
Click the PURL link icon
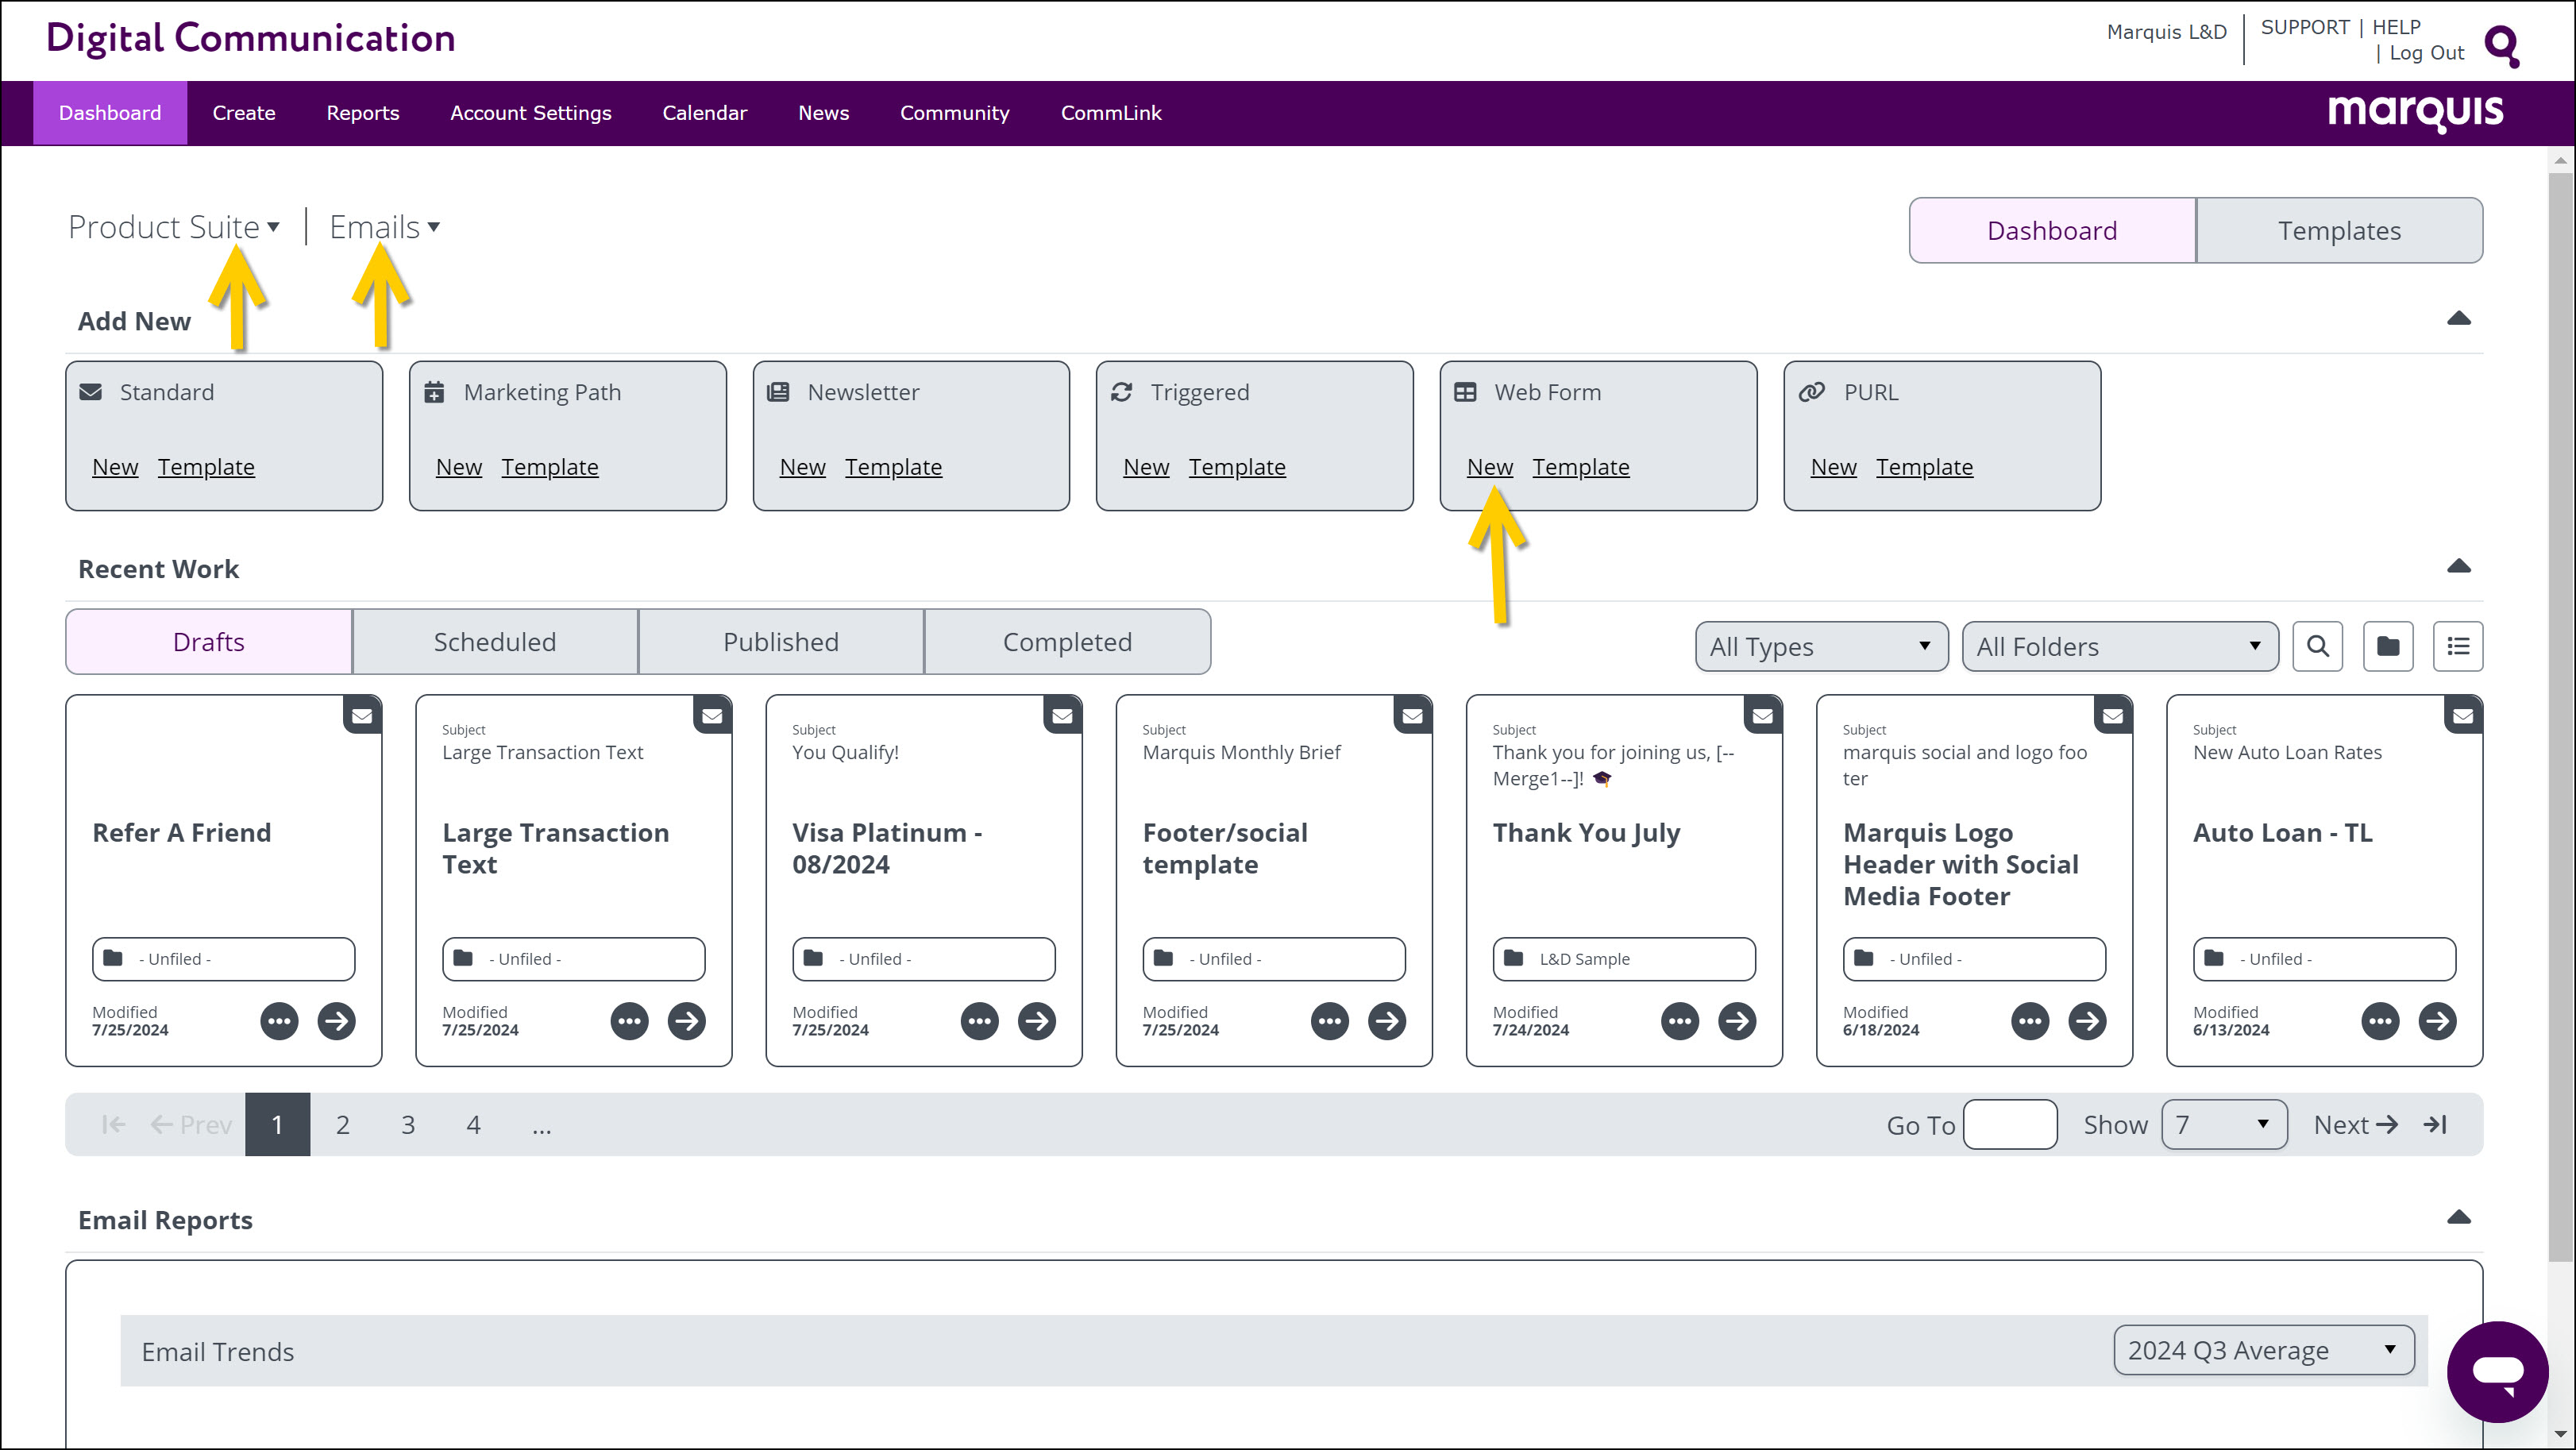[x=1811, y=392]
